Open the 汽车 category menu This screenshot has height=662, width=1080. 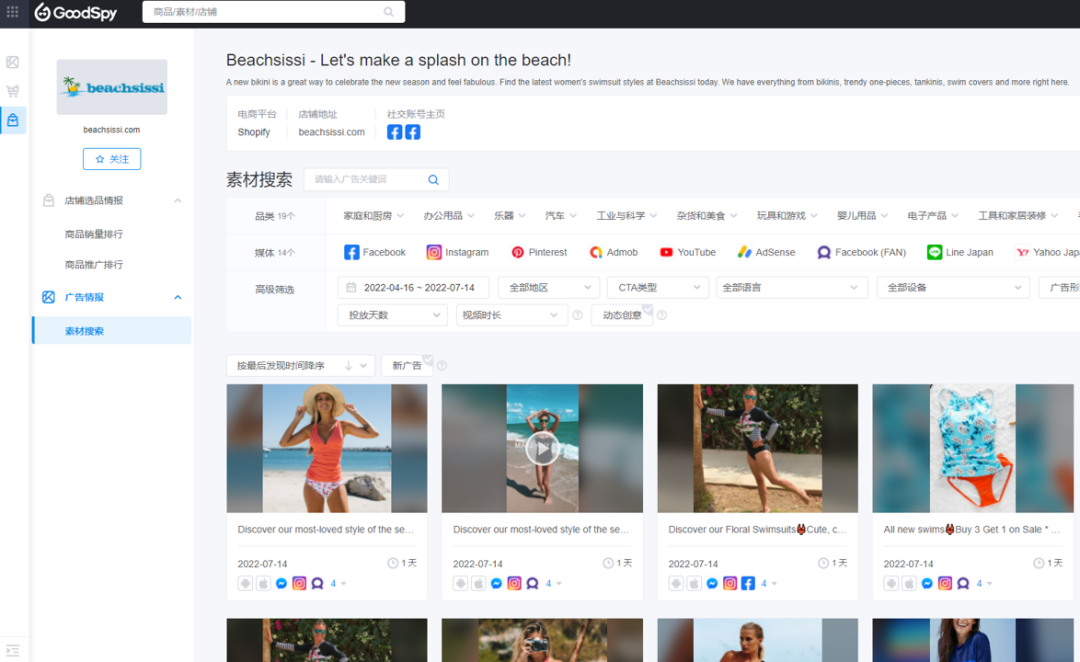coord(561,216)
